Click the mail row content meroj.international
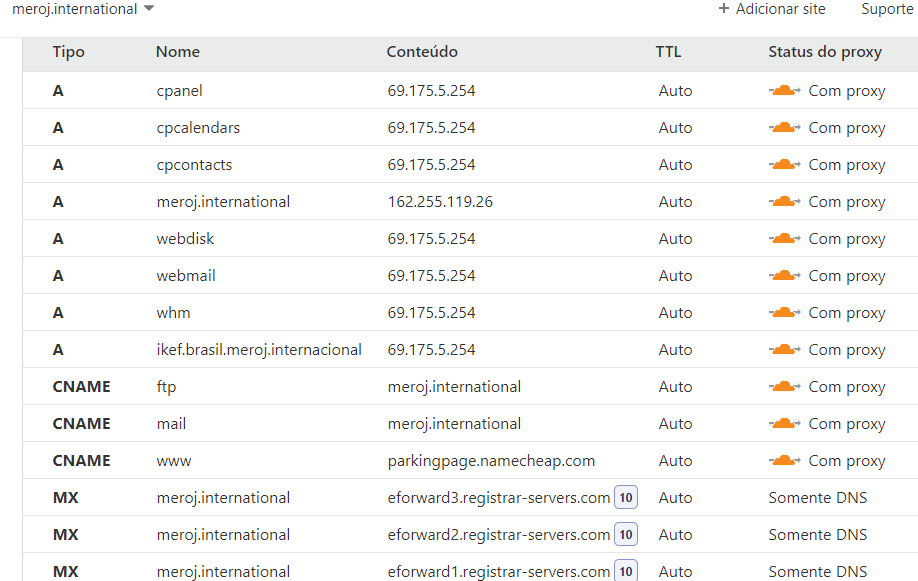 pyautogui.click(x=454, y=423)
